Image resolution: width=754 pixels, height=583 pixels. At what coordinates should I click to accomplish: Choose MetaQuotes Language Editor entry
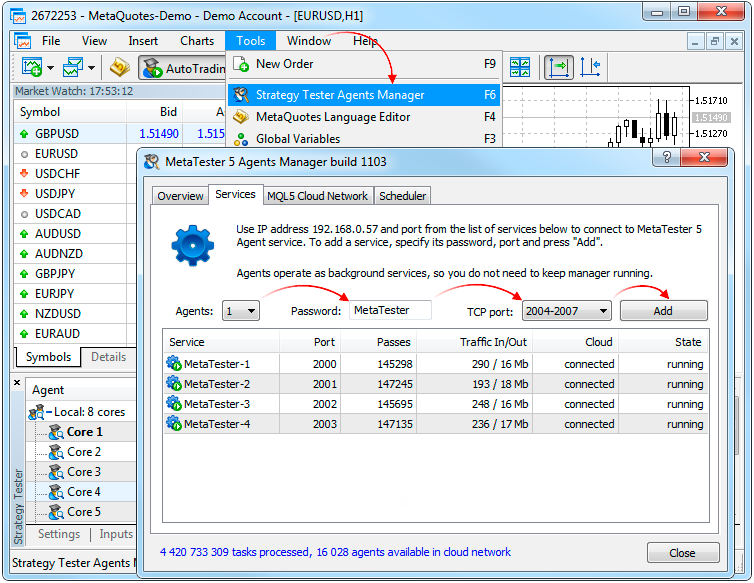[x=364, y=117]
